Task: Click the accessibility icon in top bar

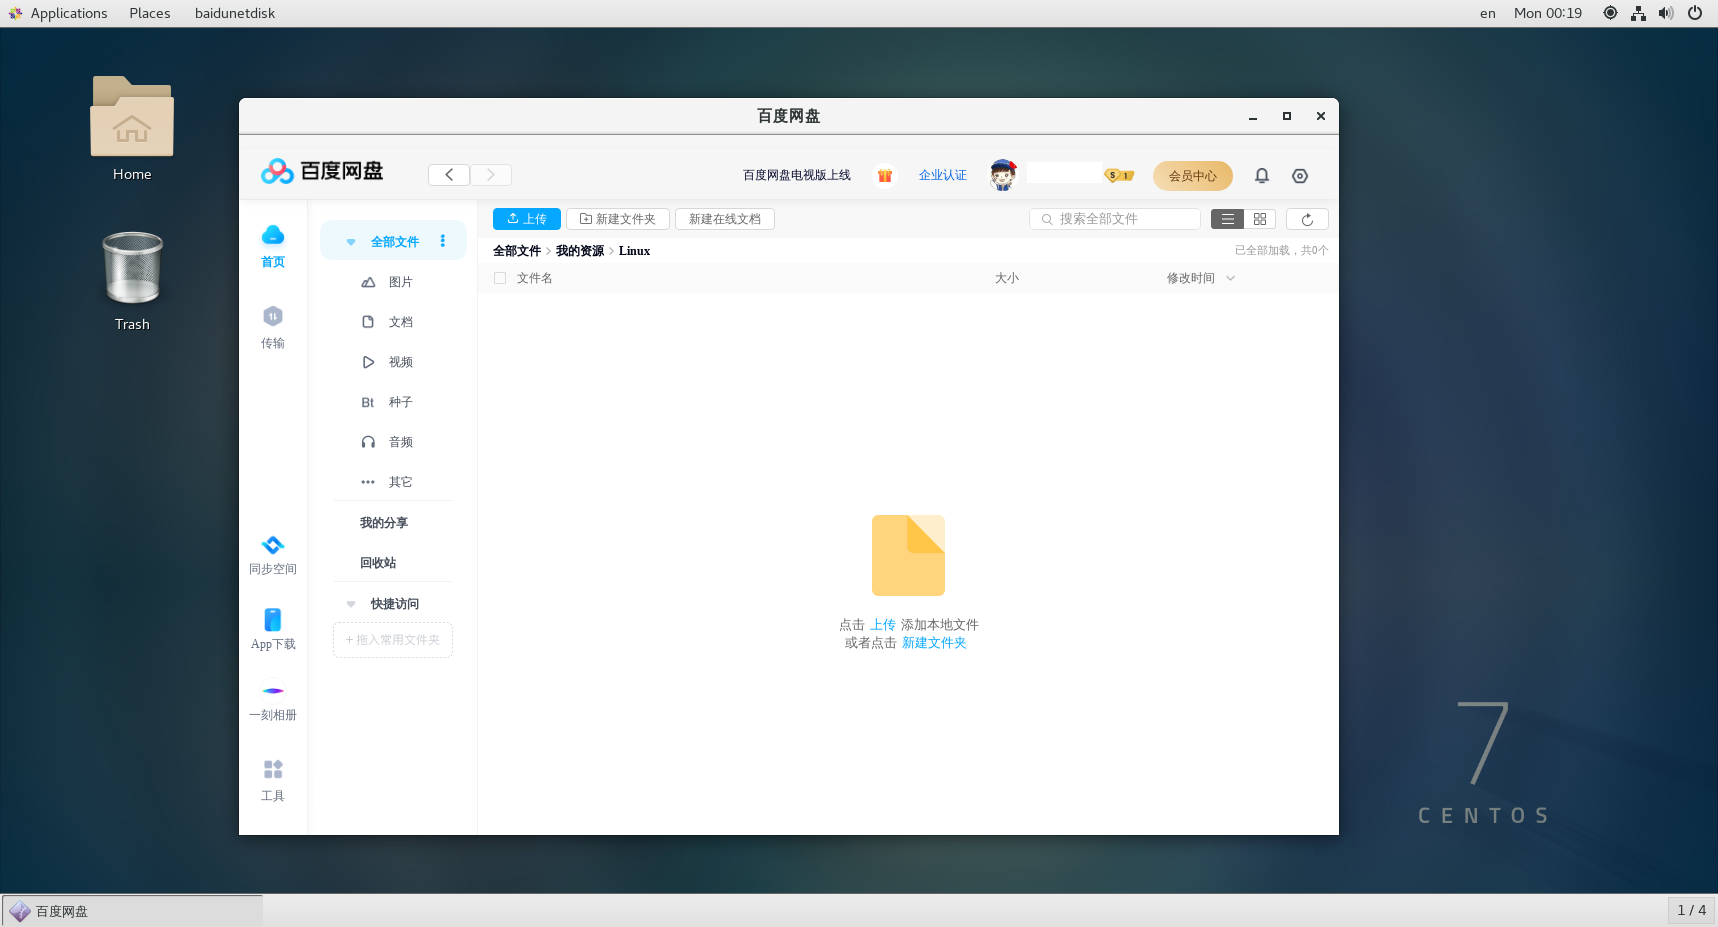Action: pyautogui.click(x=1610, y=13)
